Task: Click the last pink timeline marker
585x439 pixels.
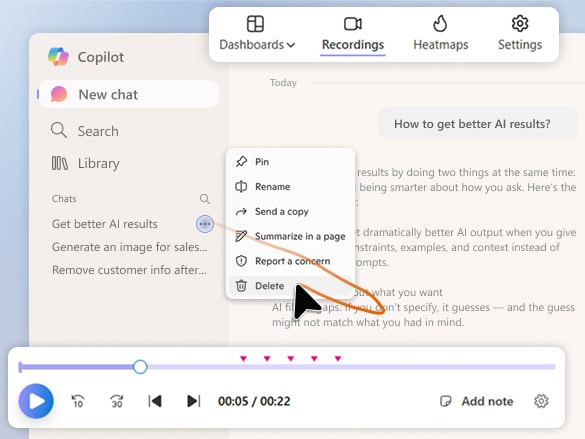Action: 338,358
